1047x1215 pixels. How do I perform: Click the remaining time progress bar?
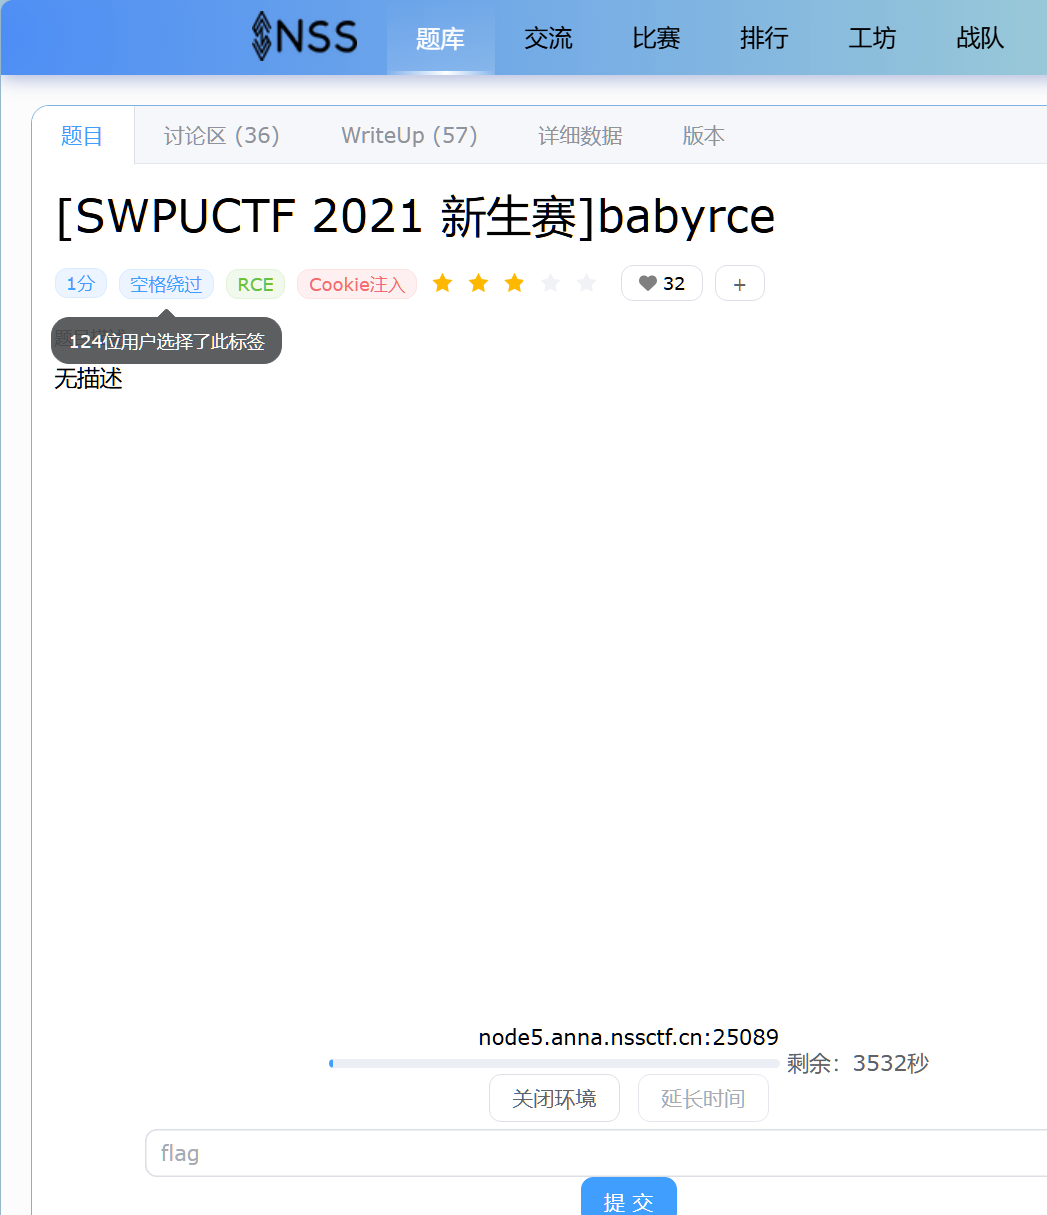tap(554, 1063)
